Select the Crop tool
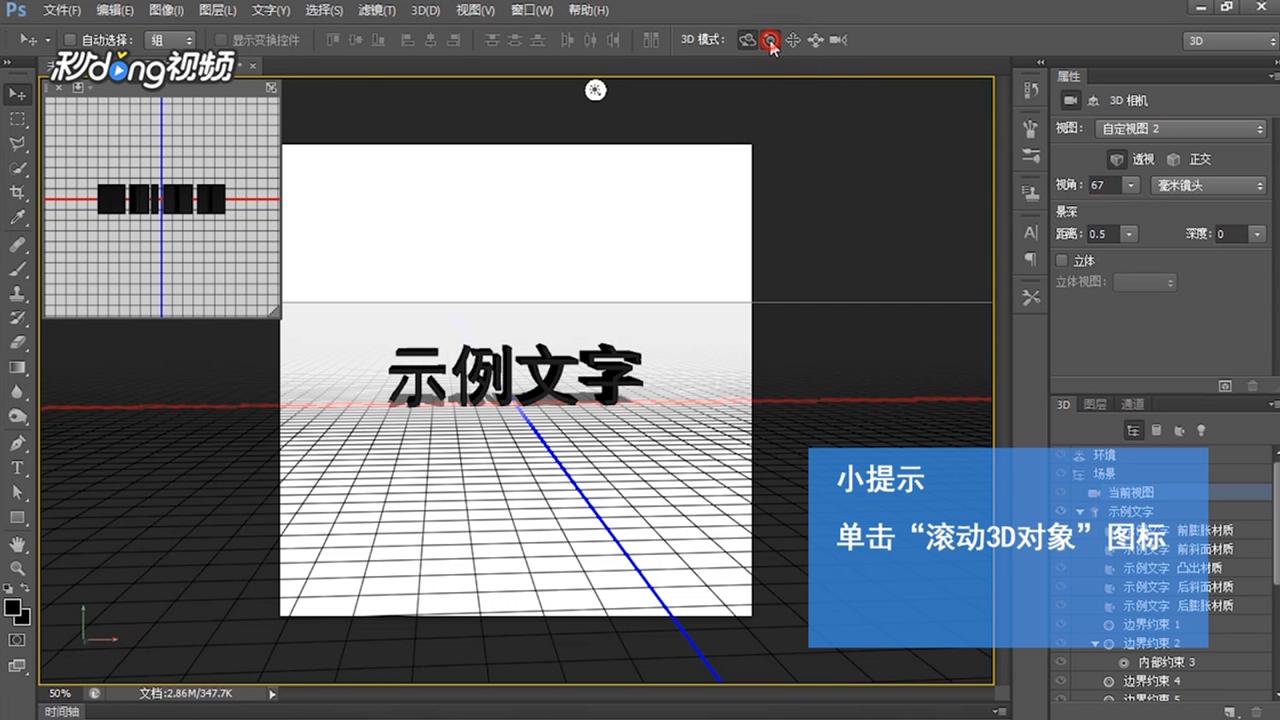 click(x=17, y=193)
